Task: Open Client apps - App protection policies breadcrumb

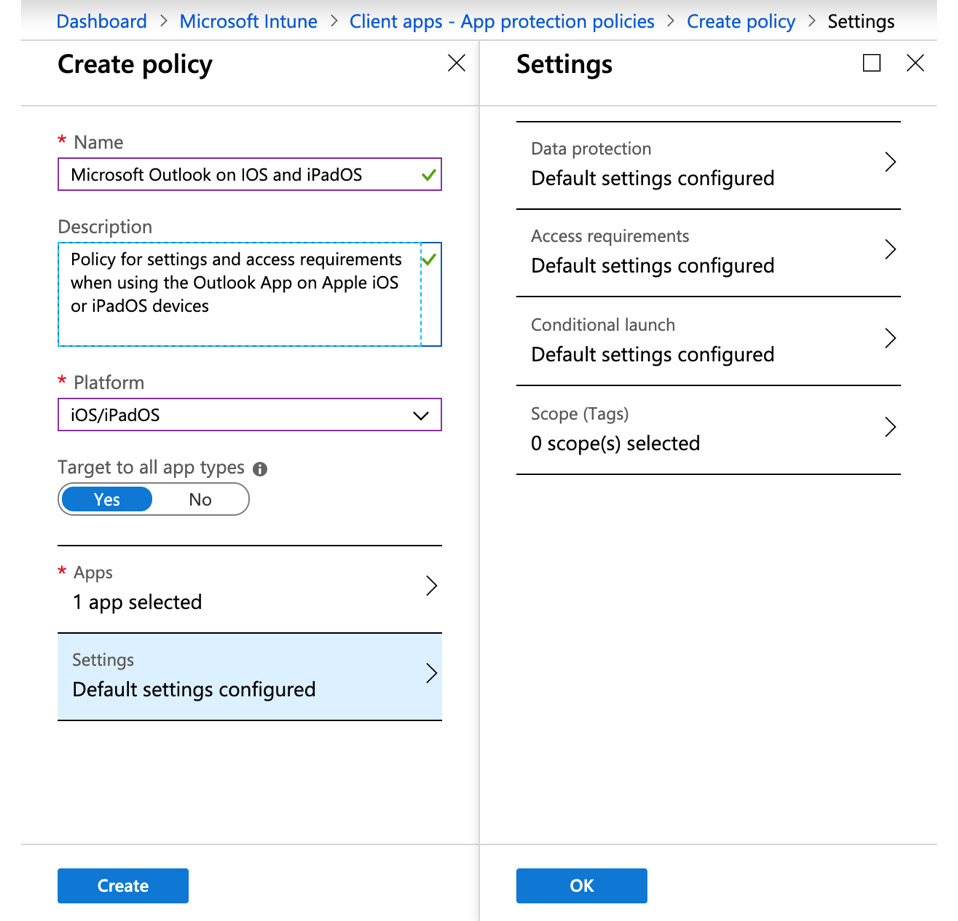Action: pyautogui.click(x=502, y=21)
